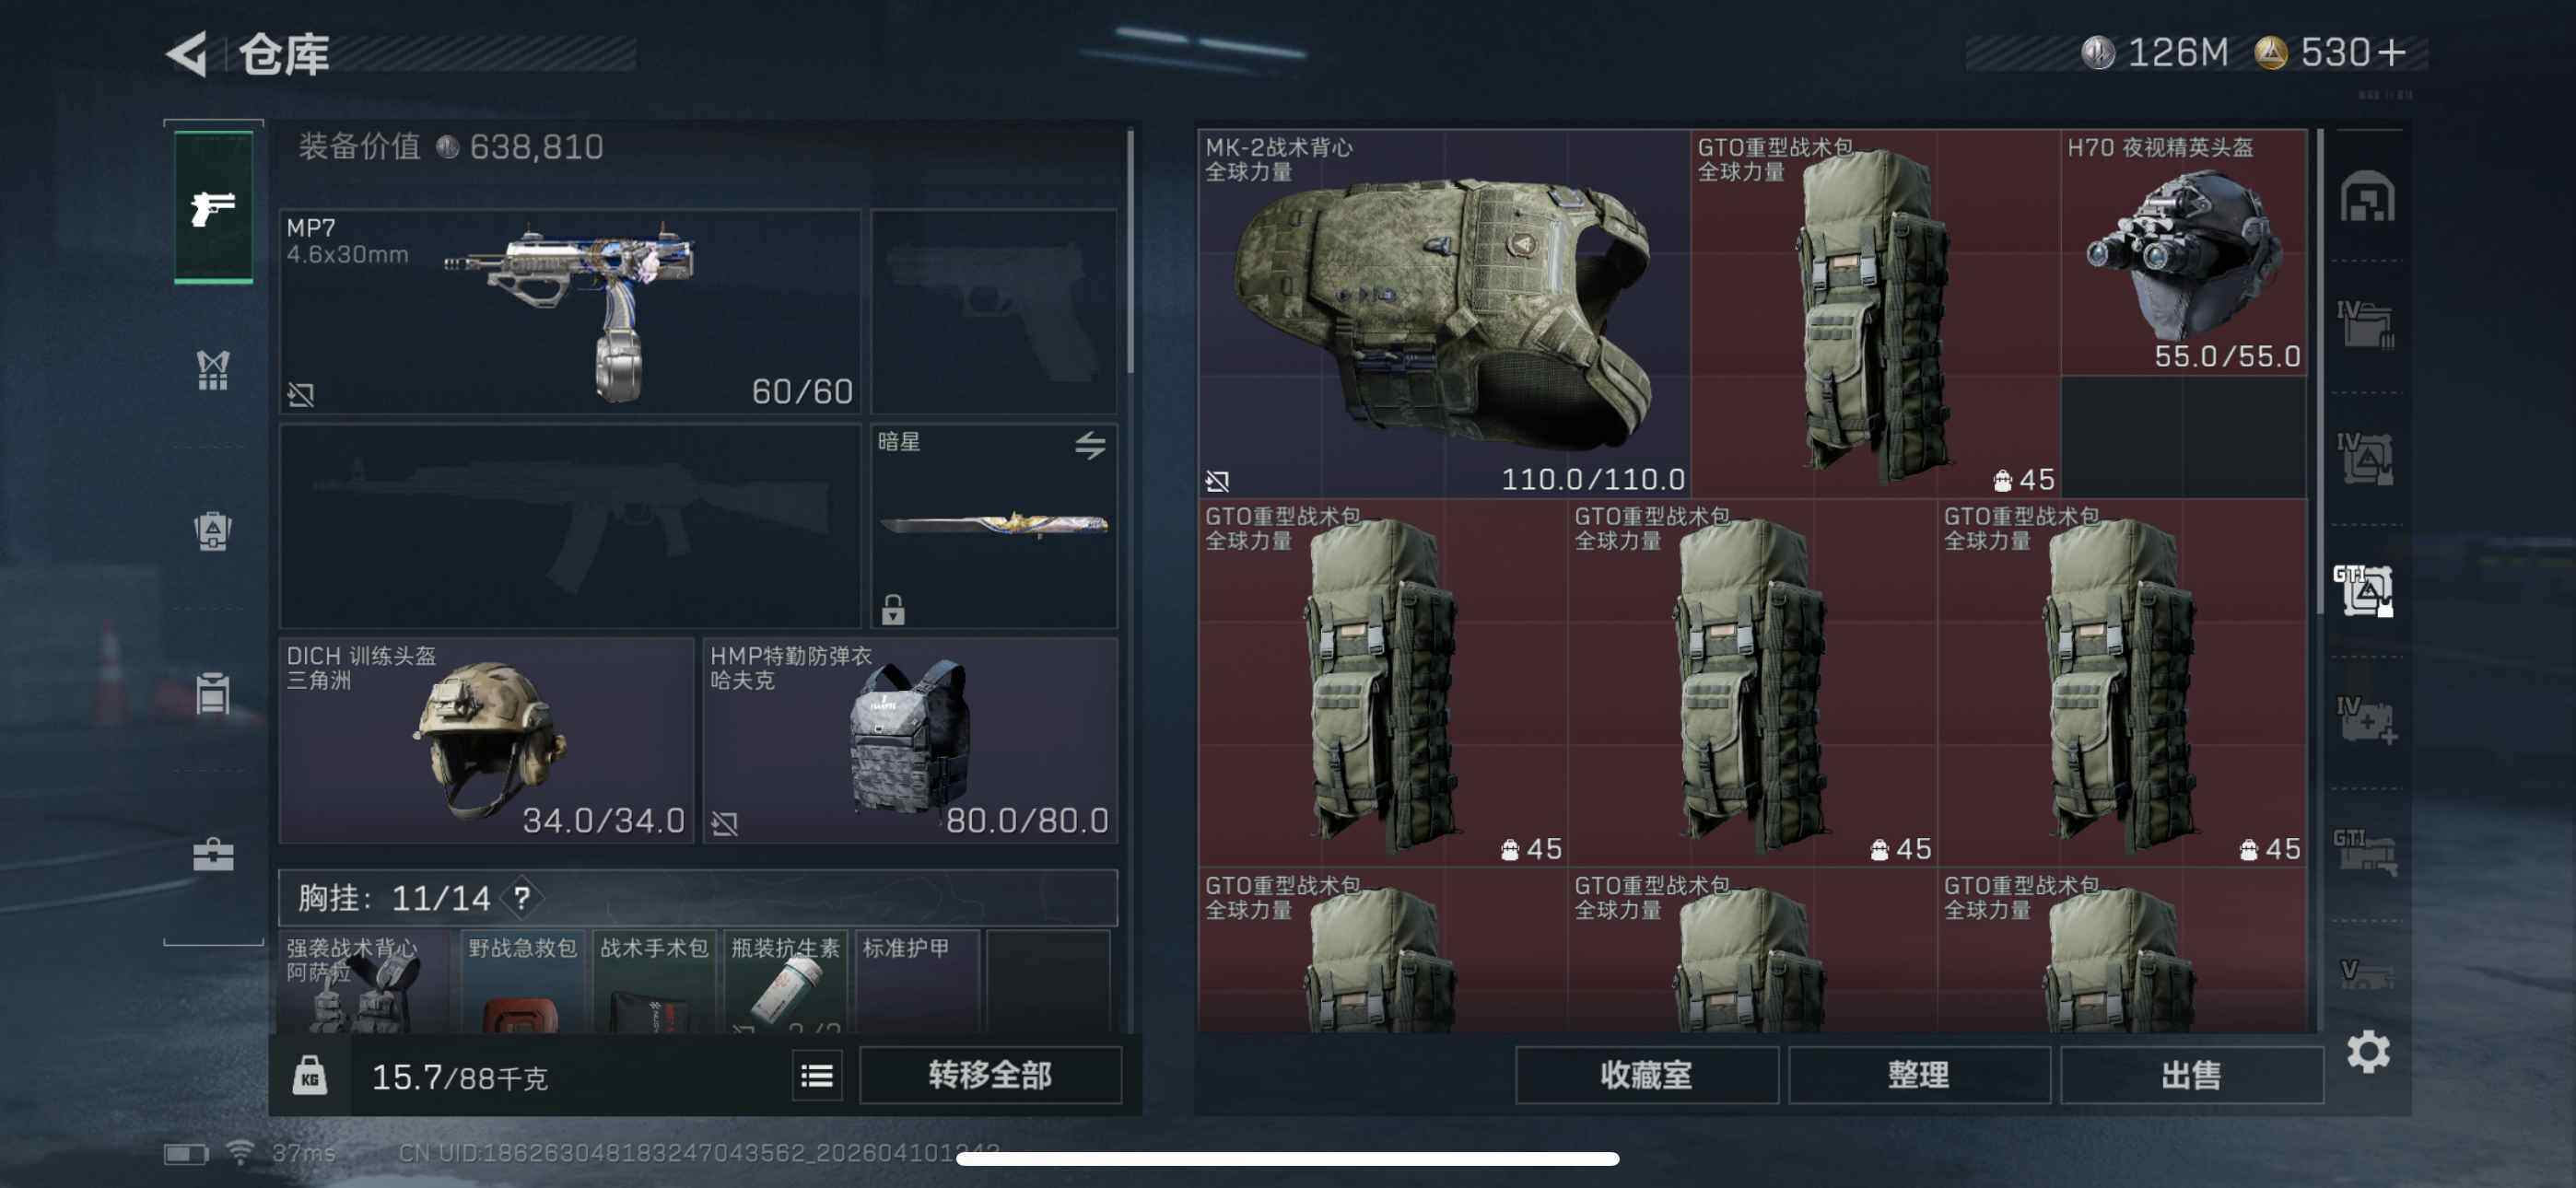Toggle the inventory list view icon
This screenshot has height=1188, width=2576.
[x=817, y=1075]
